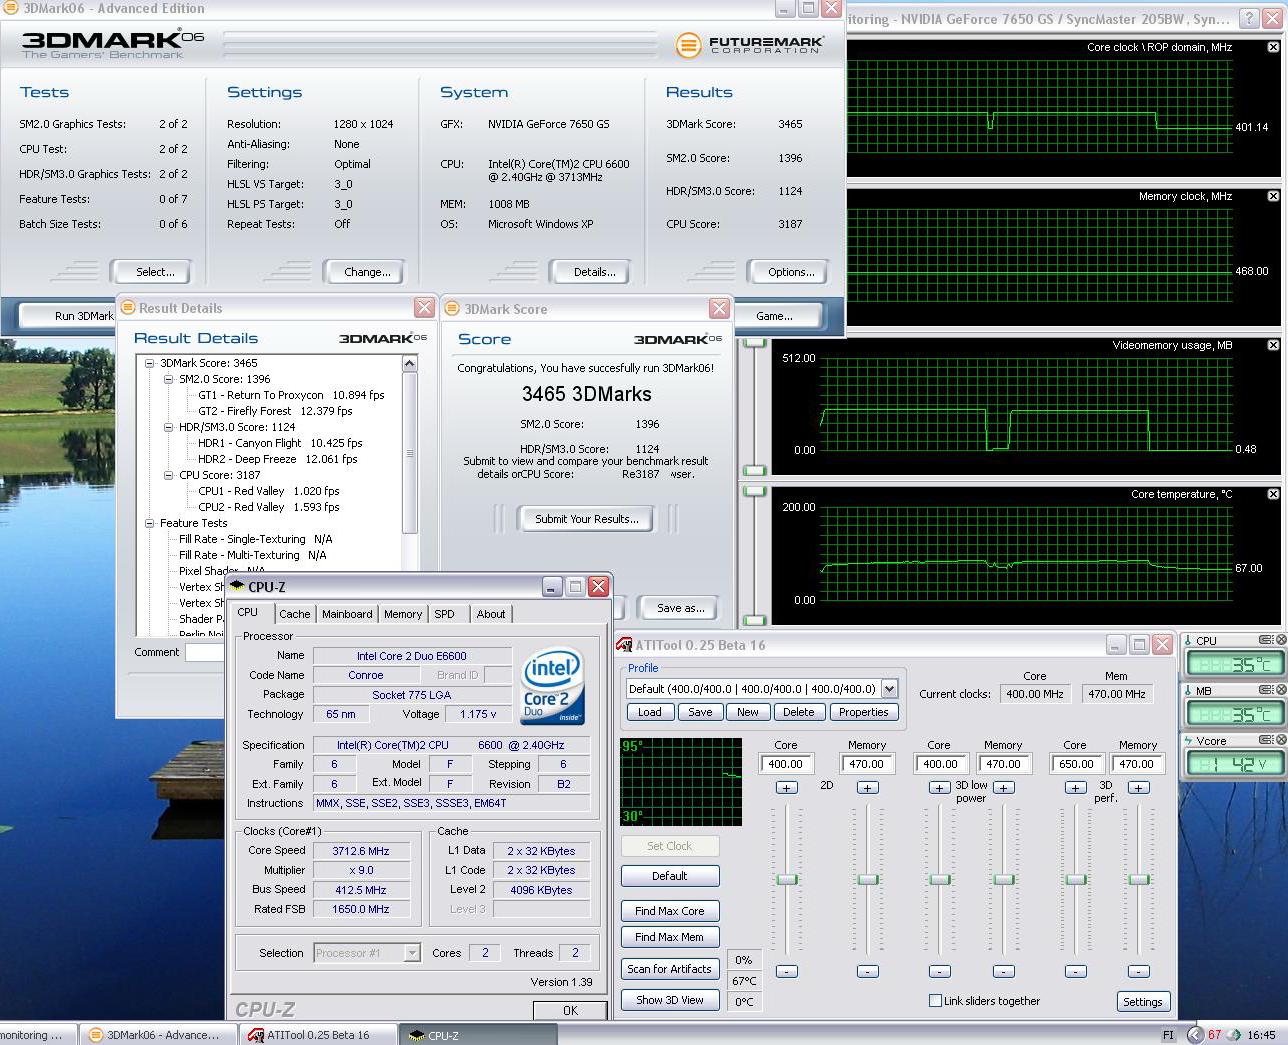Open ATITool Settings button
1288x1045 pixels.
coord(1142,1002)
